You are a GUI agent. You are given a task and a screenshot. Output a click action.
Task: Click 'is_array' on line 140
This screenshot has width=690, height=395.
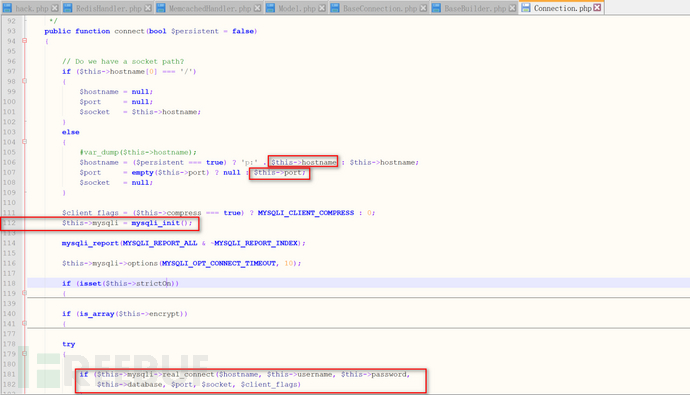(x=97, y=314)
